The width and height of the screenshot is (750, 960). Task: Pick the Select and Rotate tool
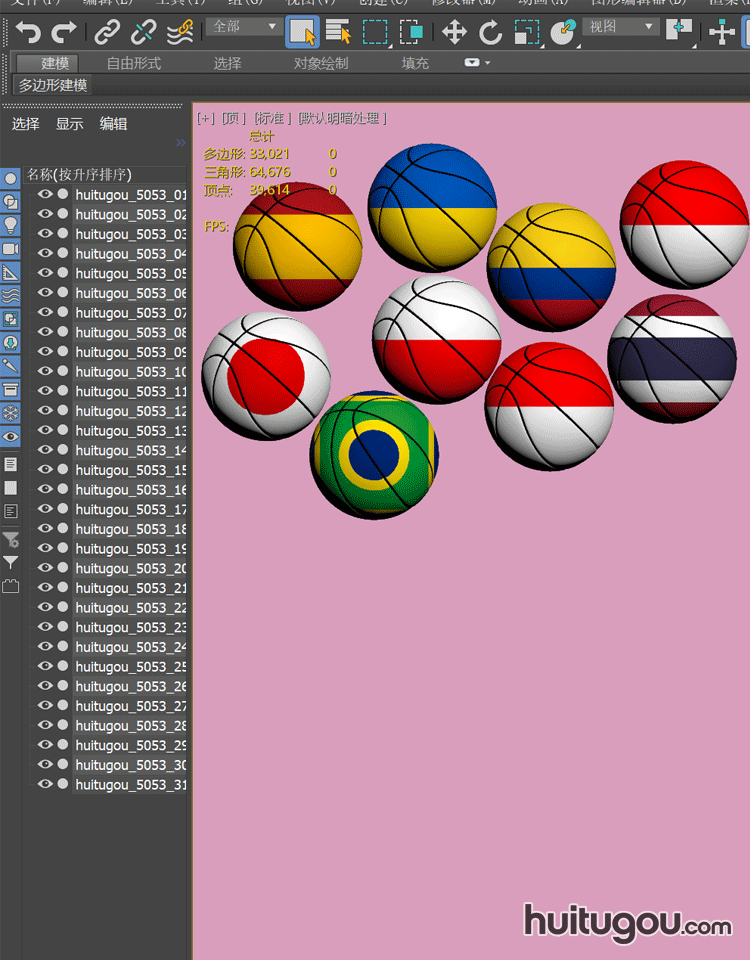pyautogui.click(x=490, y=33)
